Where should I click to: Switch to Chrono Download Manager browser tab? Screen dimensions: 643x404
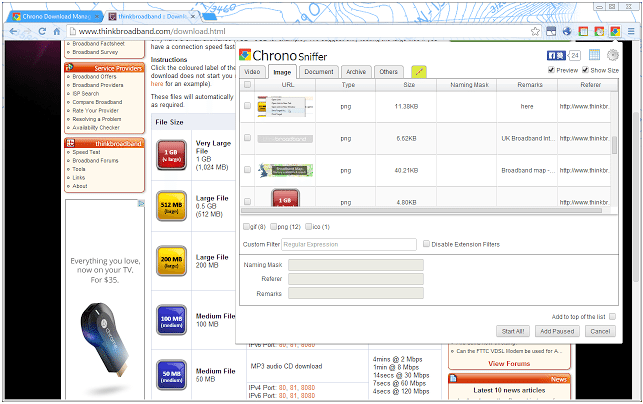pos(56,16)
